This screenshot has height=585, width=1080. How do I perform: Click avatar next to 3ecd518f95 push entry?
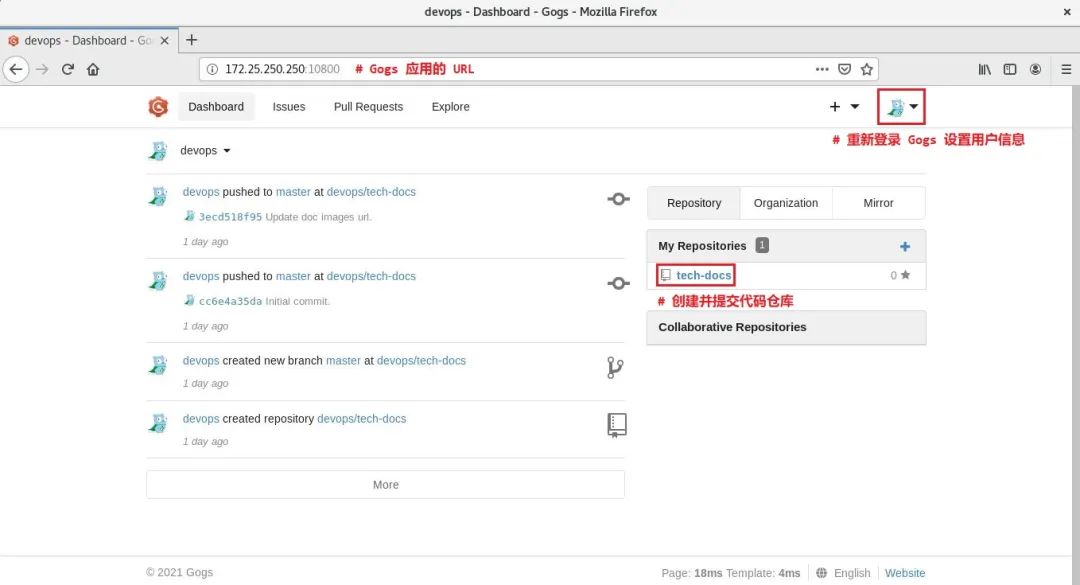[158, 196]
